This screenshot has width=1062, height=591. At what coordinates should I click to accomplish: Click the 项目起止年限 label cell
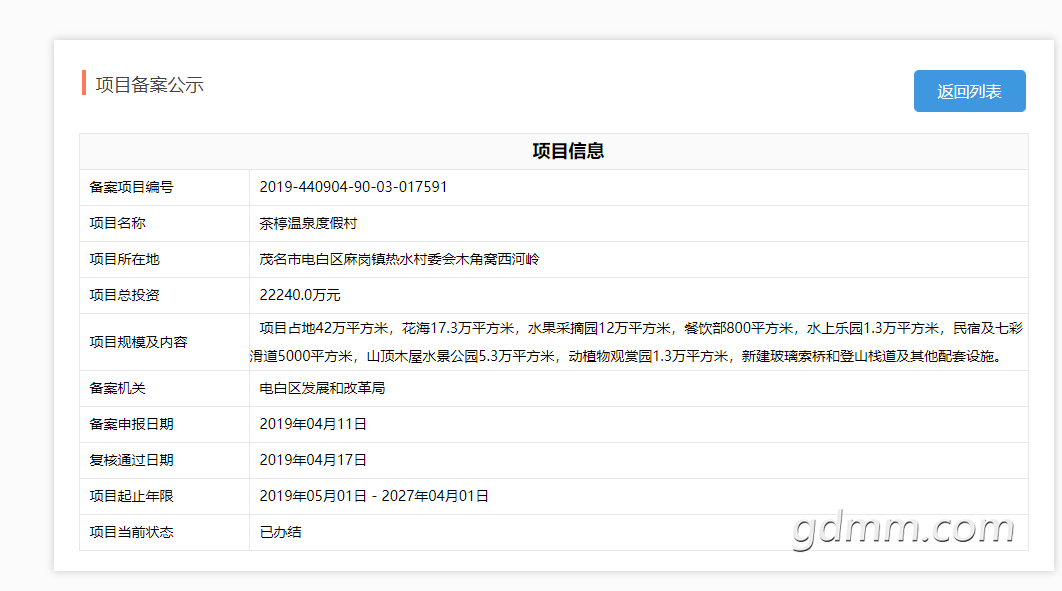coord(165,496)
